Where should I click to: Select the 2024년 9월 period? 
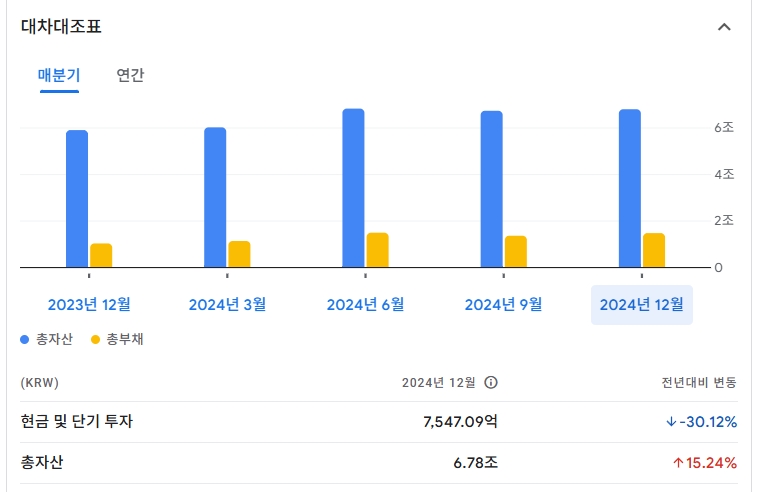tap(504, 305)
